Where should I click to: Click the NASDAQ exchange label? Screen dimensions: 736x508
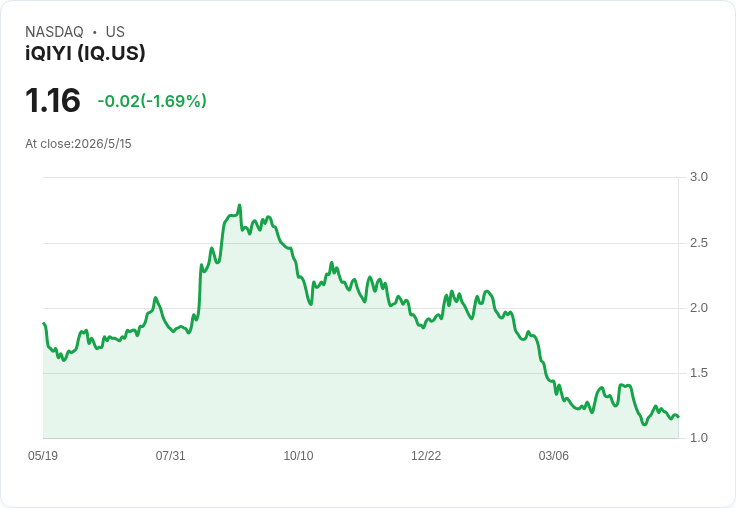tap(54, 32)
